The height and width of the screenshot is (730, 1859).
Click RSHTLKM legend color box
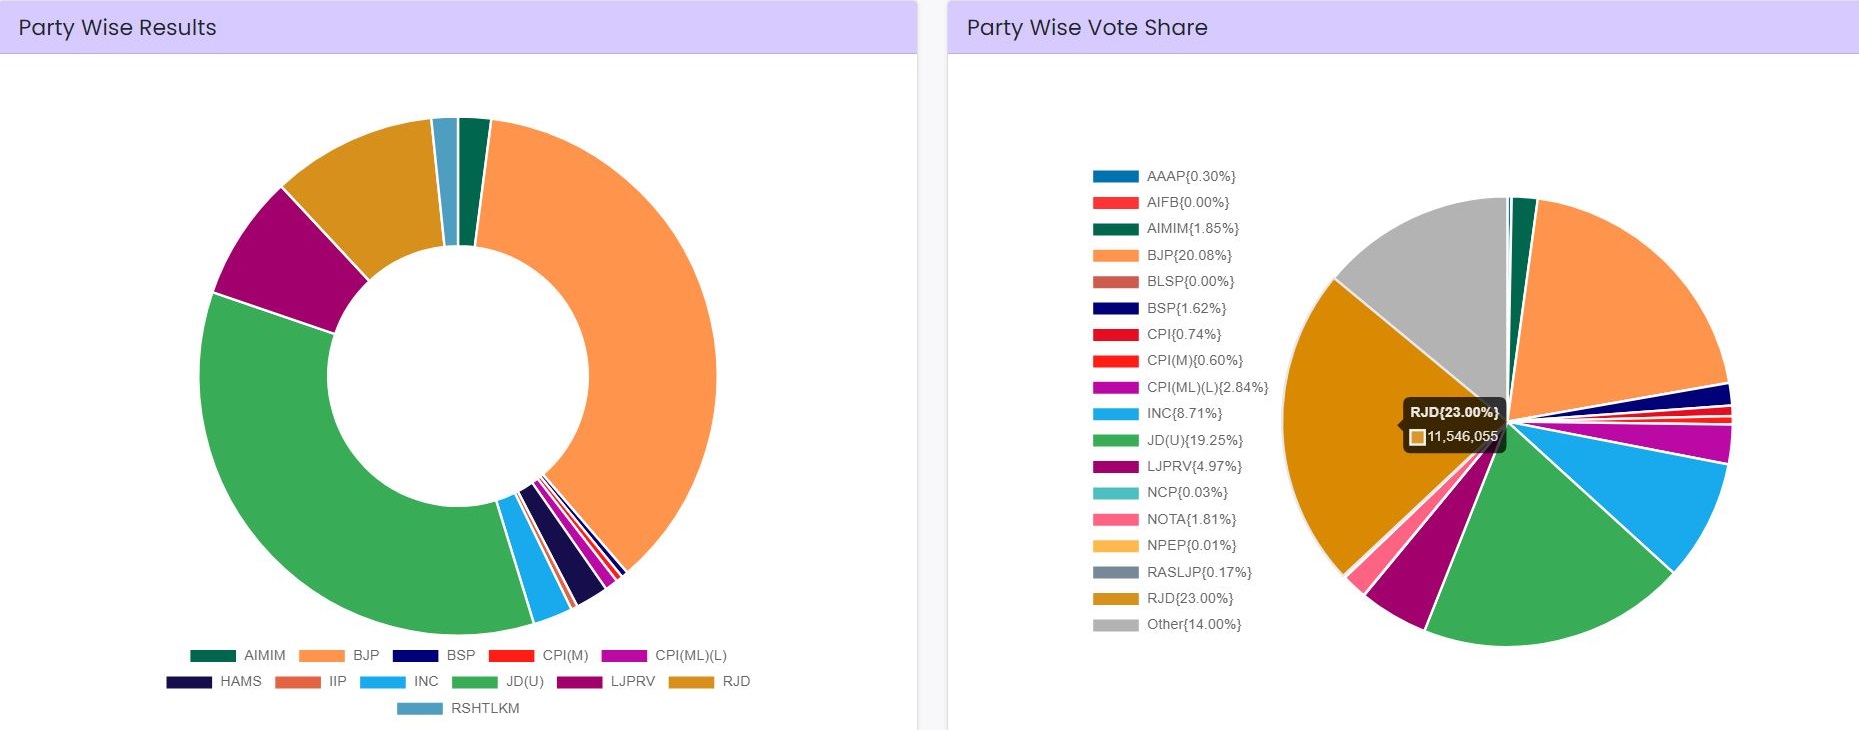point(419,709)
